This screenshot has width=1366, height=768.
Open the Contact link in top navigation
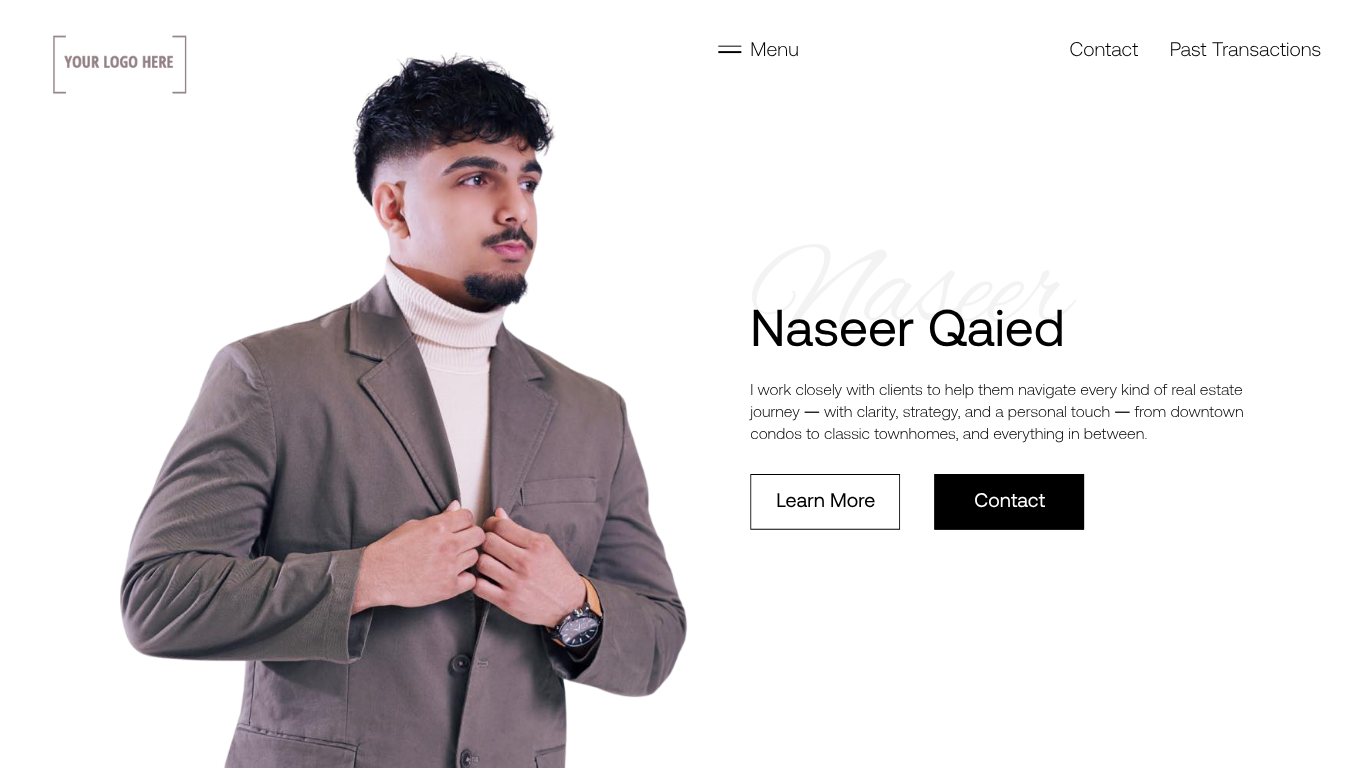tap(1103, 49)
